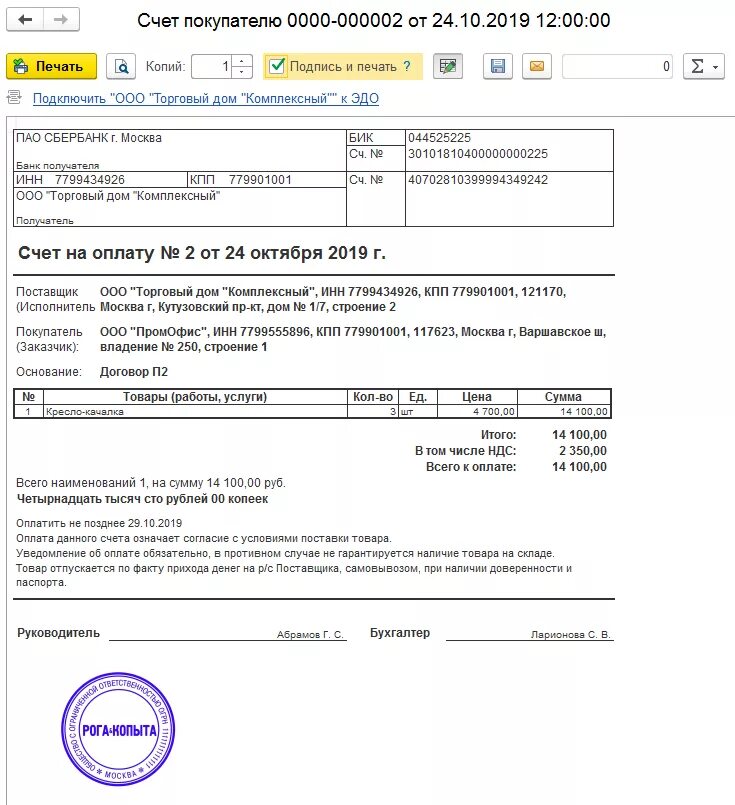Open the sigma sum dropdown
Screen dimensions: 735x805
click(704, 66)
